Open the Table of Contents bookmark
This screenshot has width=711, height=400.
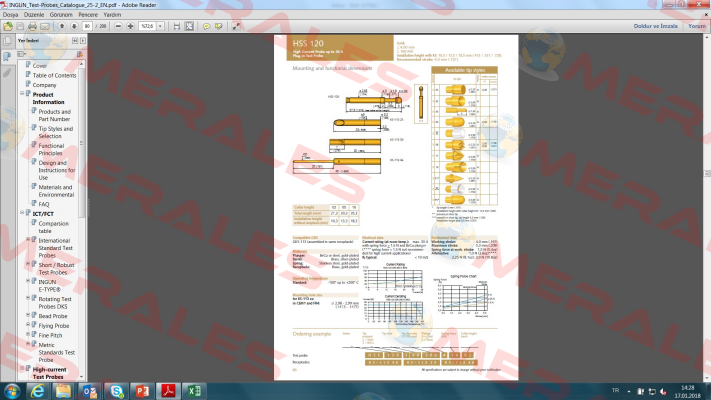(54, 75)
